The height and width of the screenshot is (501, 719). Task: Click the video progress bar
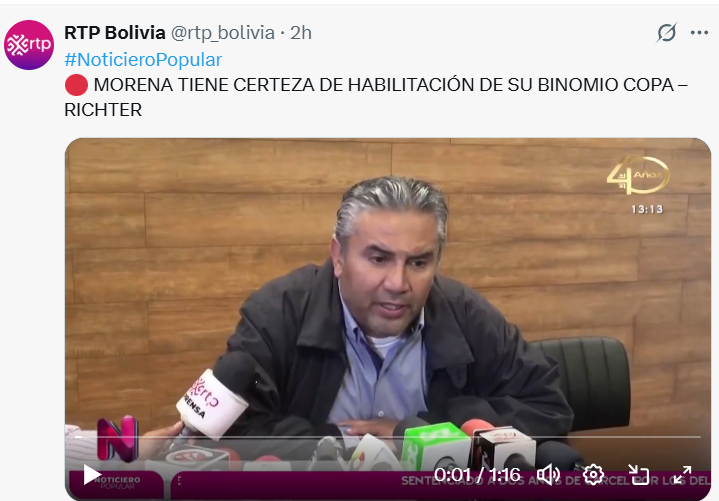(388, 437)
